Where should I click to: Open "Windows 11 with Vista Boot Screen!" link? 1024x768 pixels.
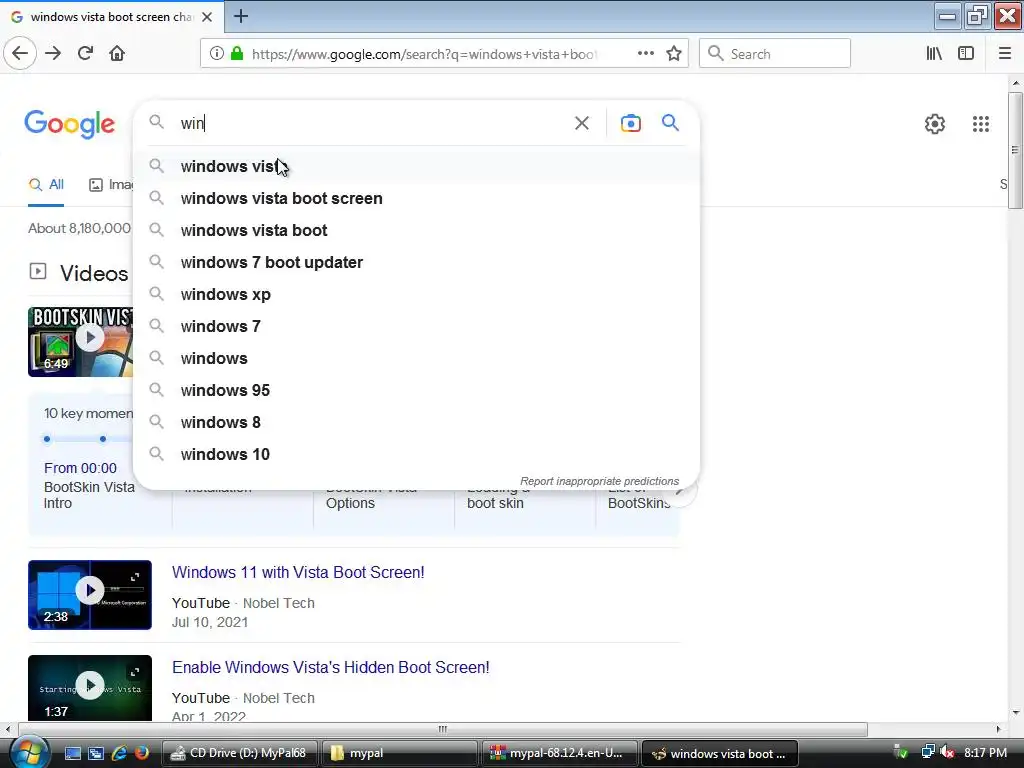tap(298, 572)
